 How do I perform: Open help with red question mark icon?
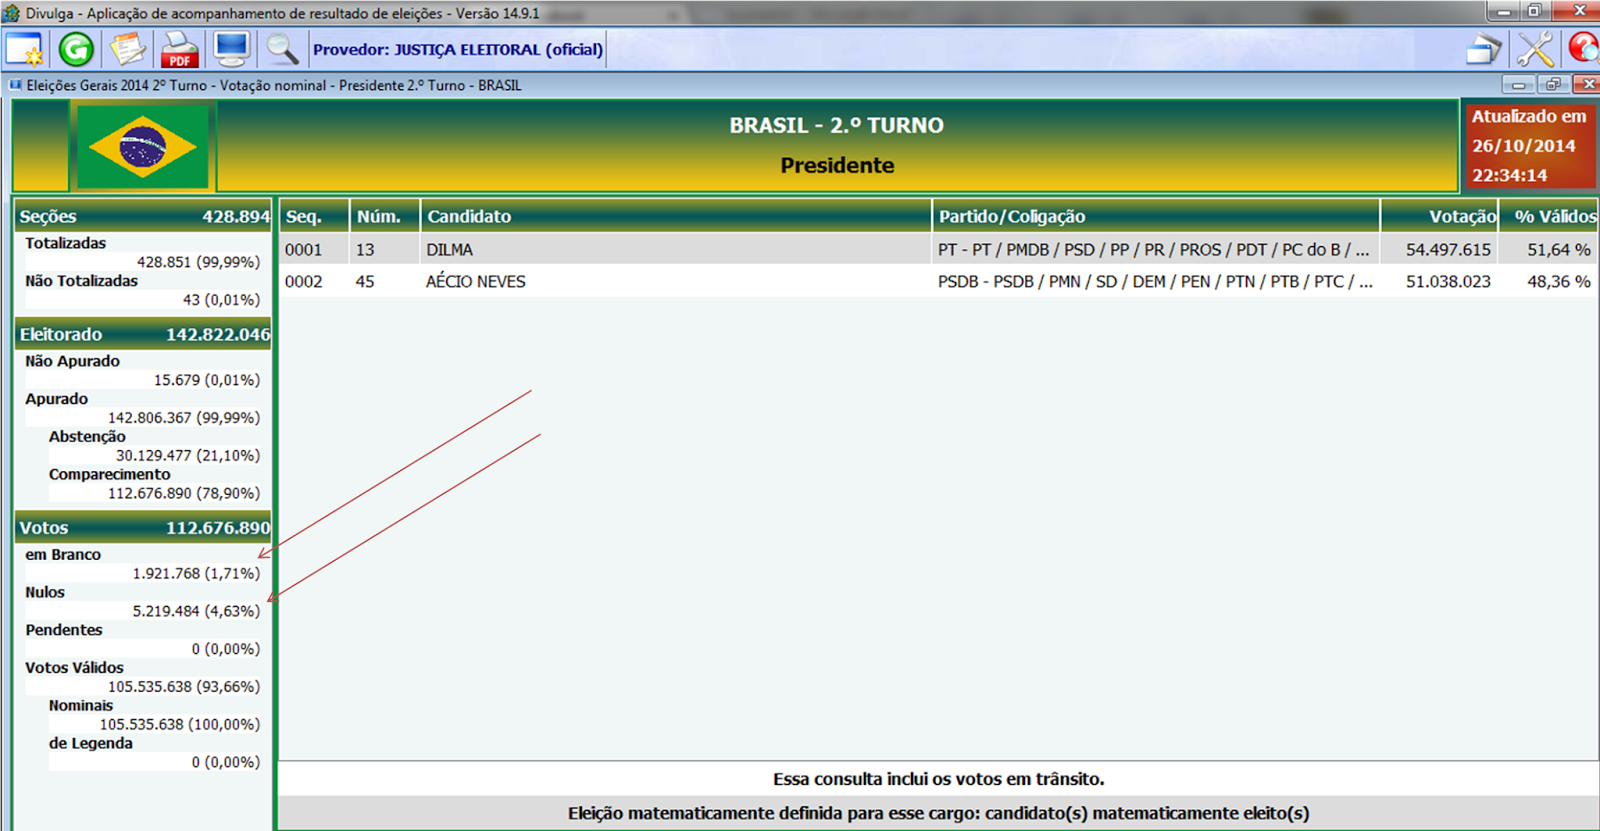click(x=1583, y=49)
